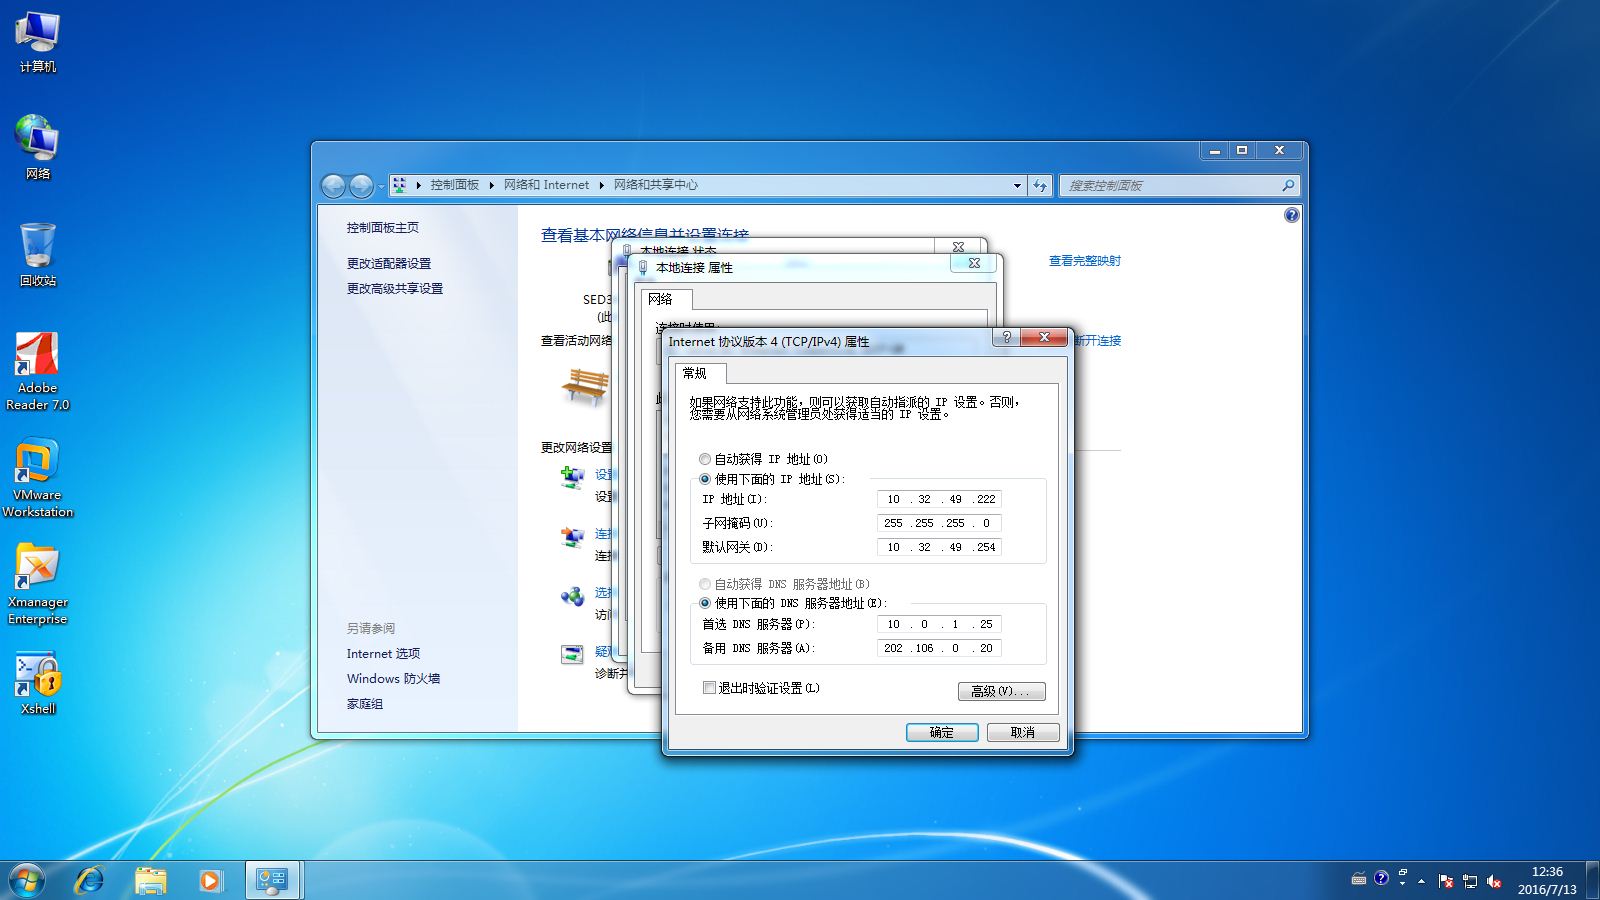Open Windows Explorer from taskbar
1600x900 pixels.
click(x=151, y=880)
